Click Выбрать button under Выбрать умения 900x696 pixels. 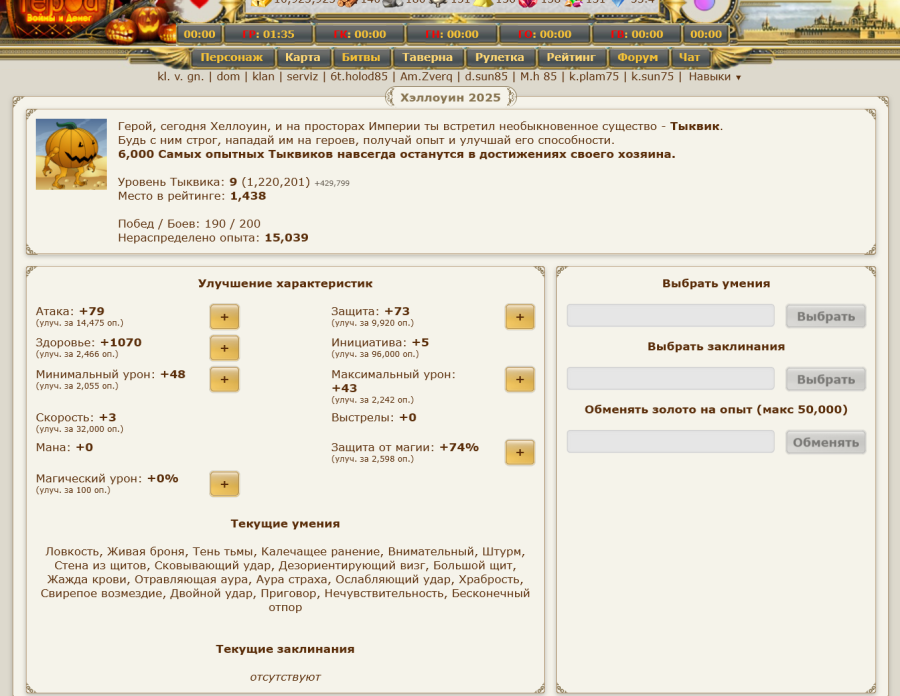pyautogui.click(x=825, y=316)
